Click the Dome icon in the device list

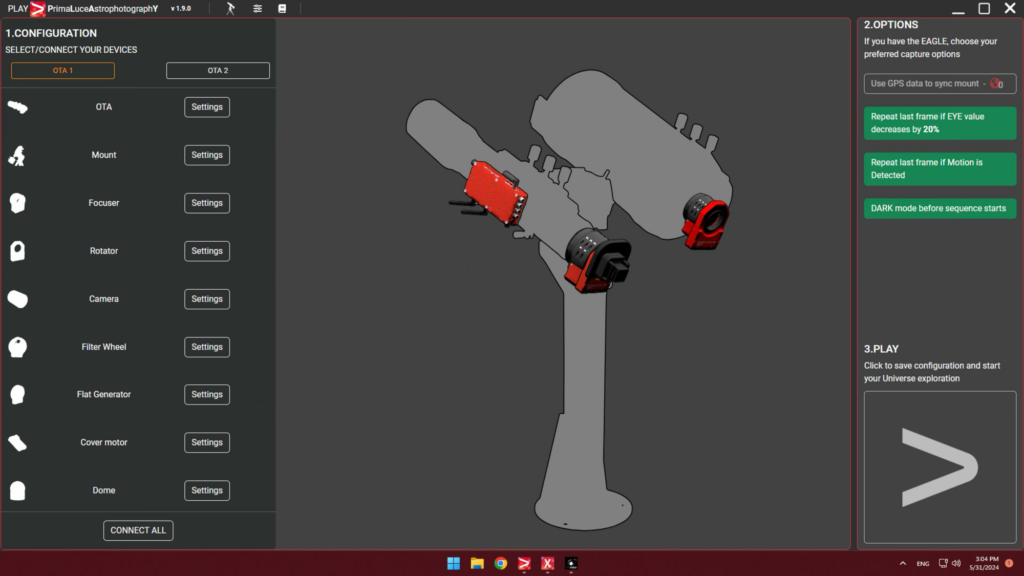click(x=17, y=490)
